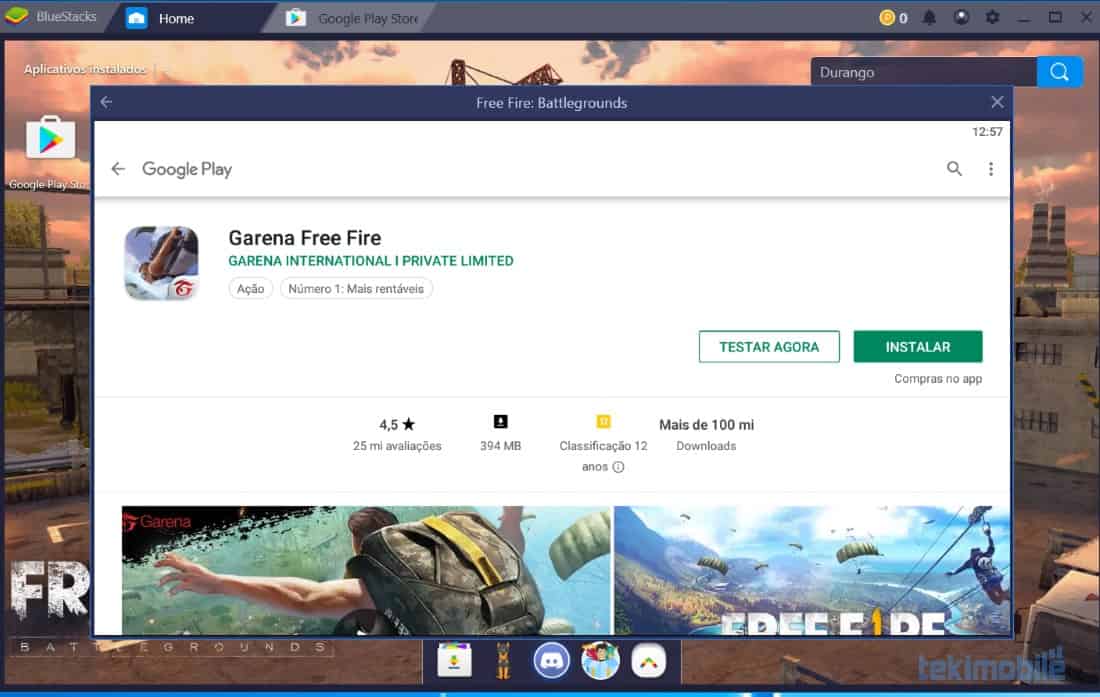The image size is (1100, 697).
Task: Close the Free Fire: Battlegrounds popup
Action: pos(997,102)
